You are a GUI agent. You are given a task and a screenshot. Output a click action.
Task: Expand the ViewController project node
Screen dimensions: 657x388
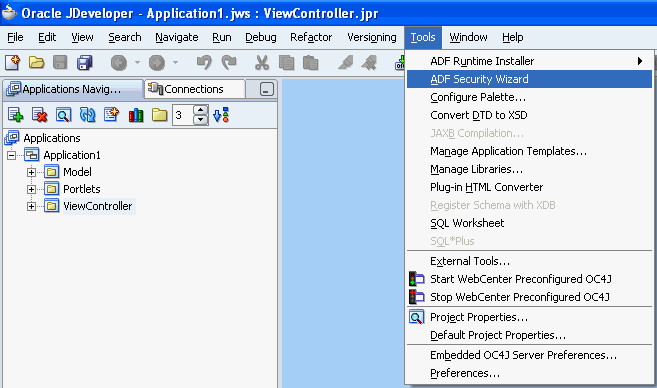click(31, 206)
